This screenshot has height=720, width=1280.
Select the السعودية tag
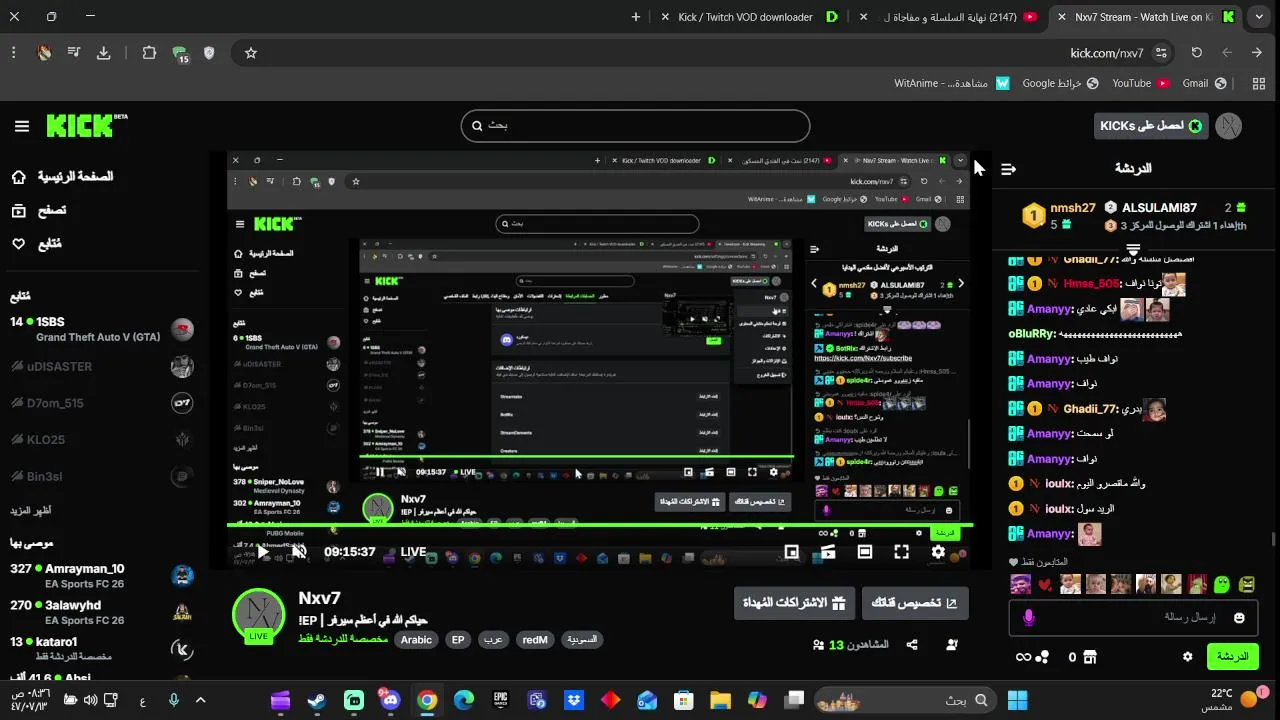click(582, 639)
